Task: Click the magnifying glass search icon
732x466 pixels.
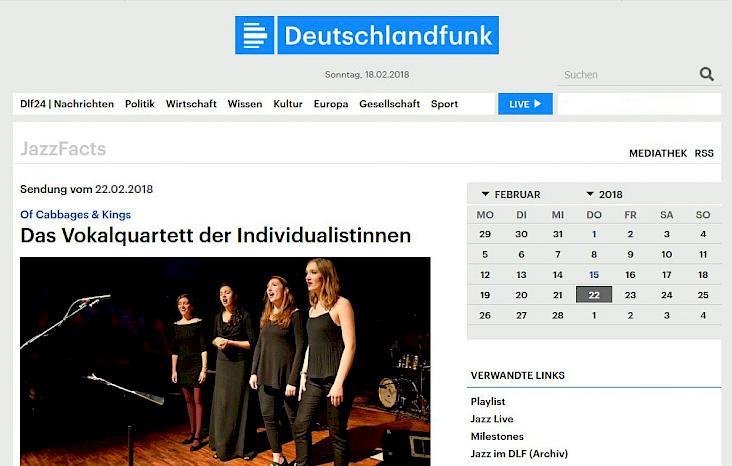Action: click(x=706, y=74)
